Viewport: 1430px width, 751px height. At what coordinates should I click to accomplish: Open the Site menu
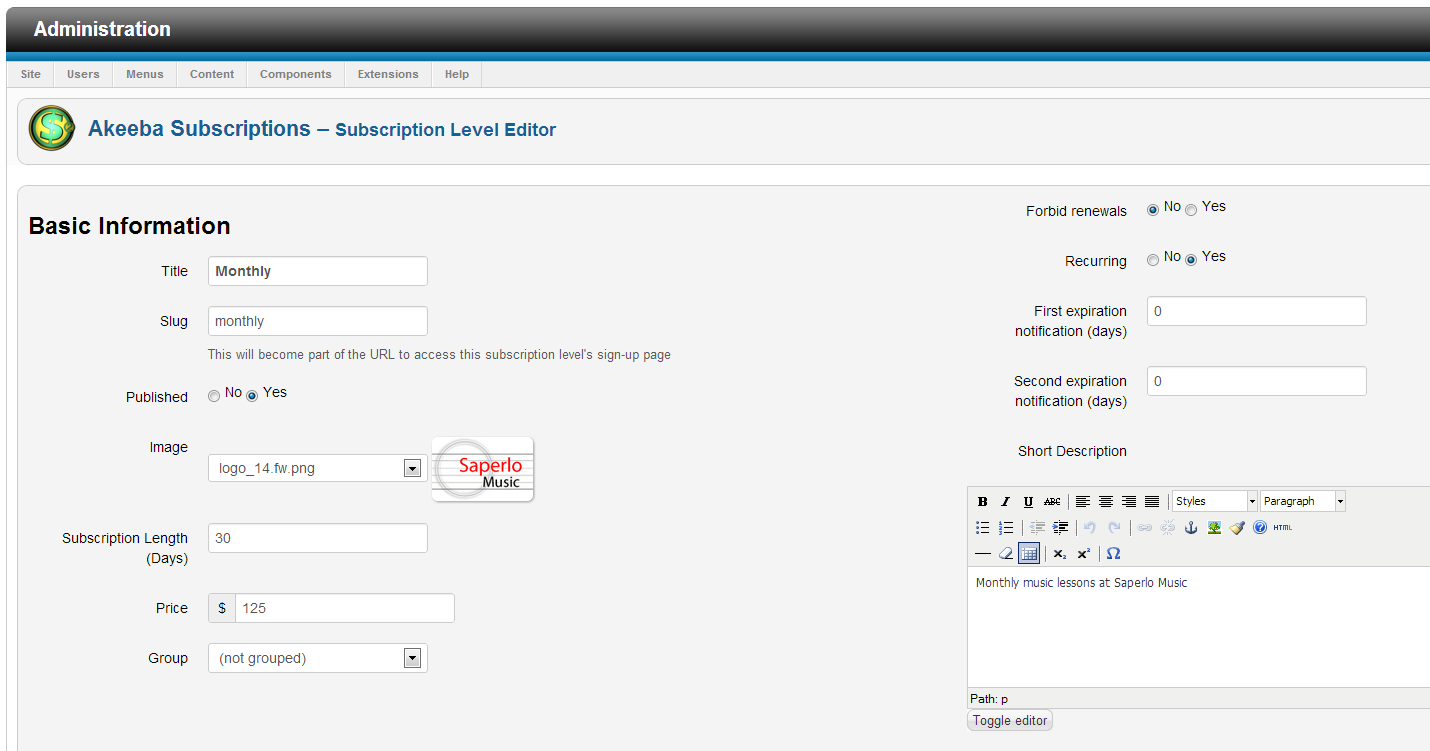31,74
